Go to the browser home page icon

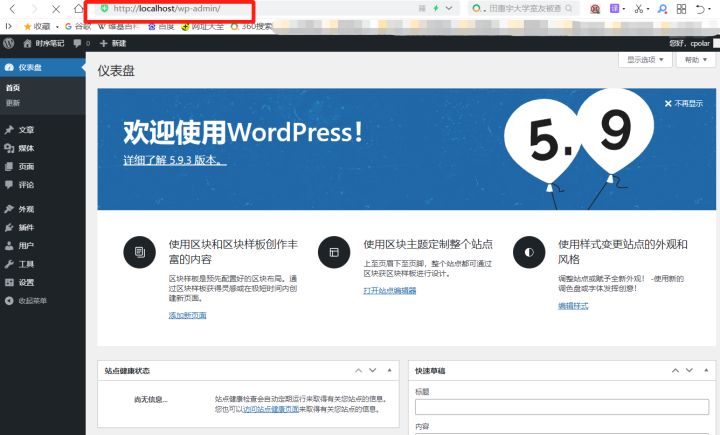tap(78, 8)
